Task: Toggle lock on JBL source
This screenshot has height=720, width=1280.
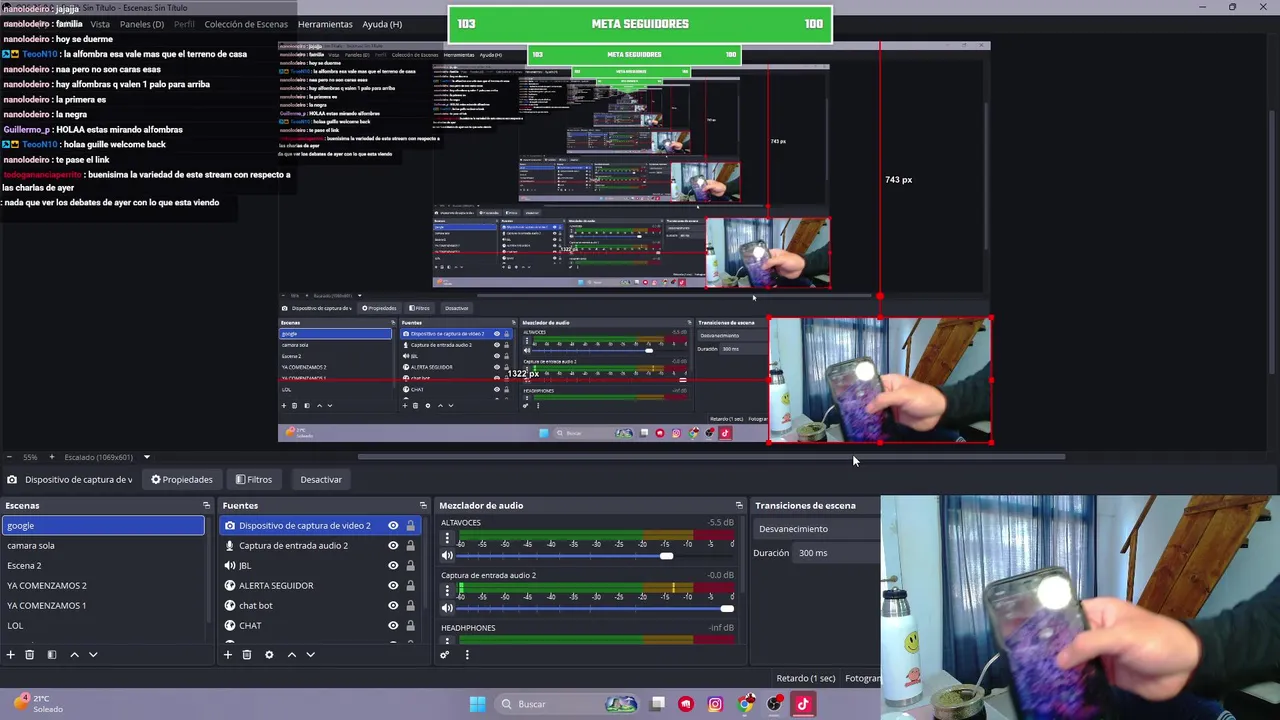Action: 410,566
